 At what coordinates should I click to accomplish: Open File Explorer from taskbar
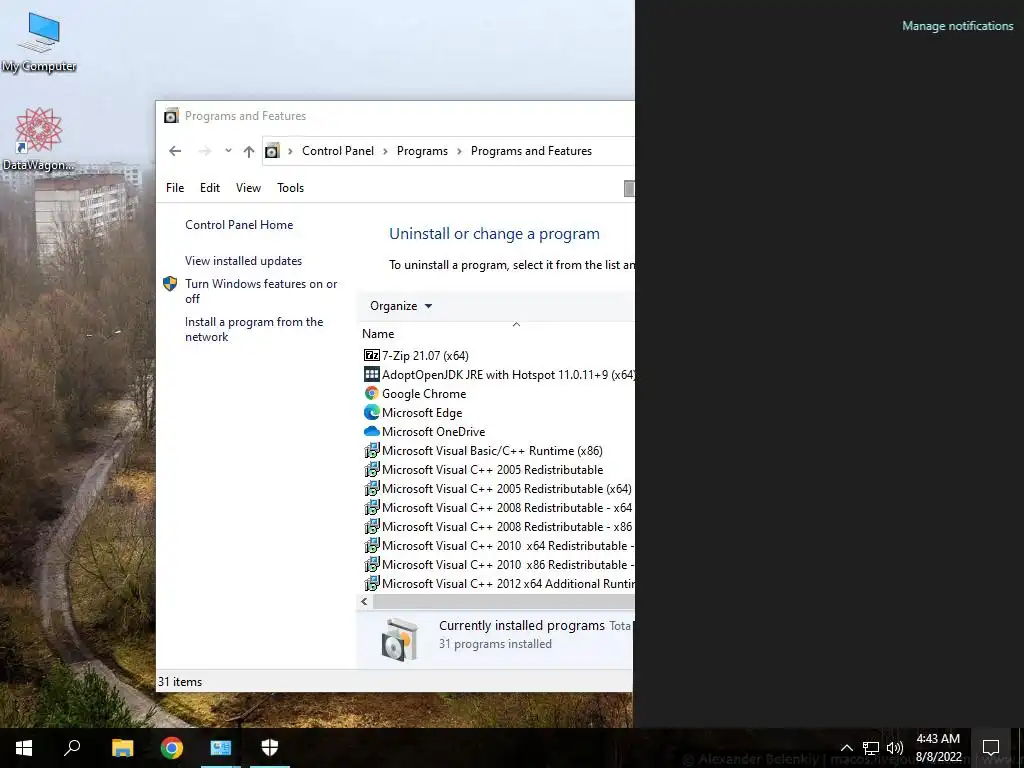[x=122, y=748]
